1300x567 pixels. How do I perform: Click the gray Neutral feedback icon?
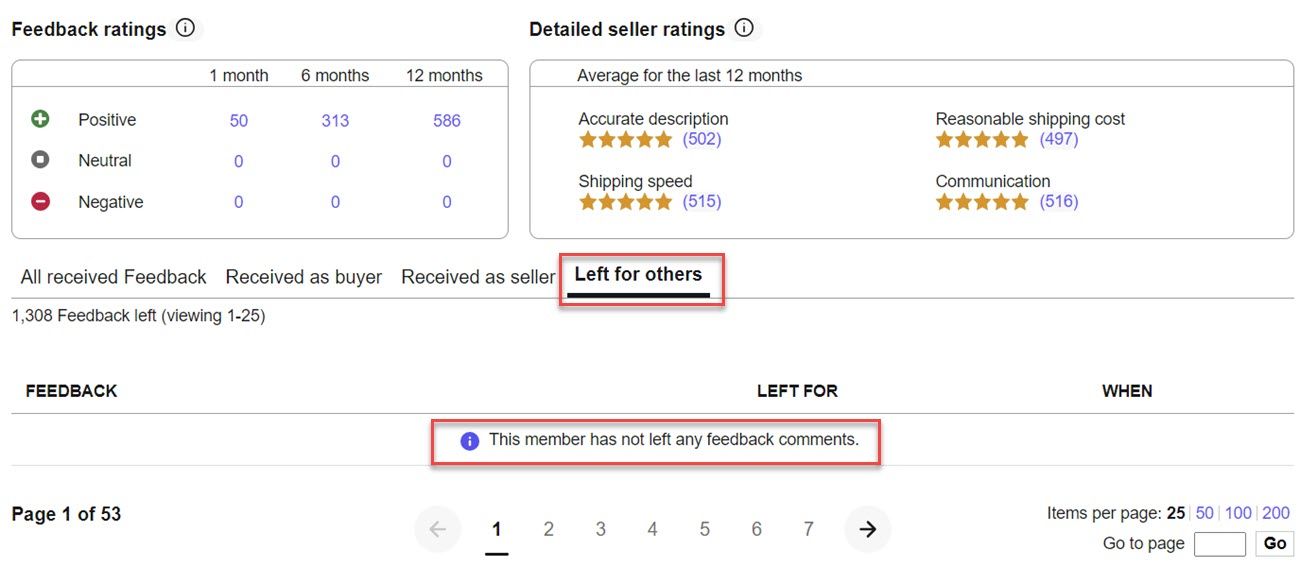point(40,160)
